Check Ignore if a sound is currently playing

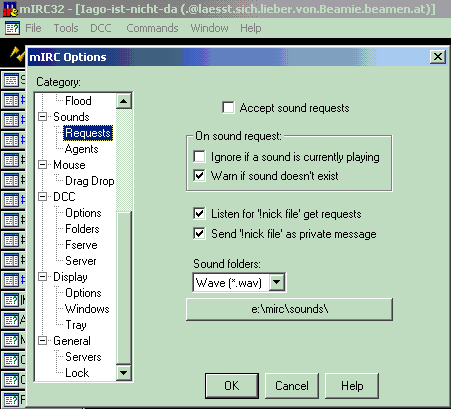[199, 157]
